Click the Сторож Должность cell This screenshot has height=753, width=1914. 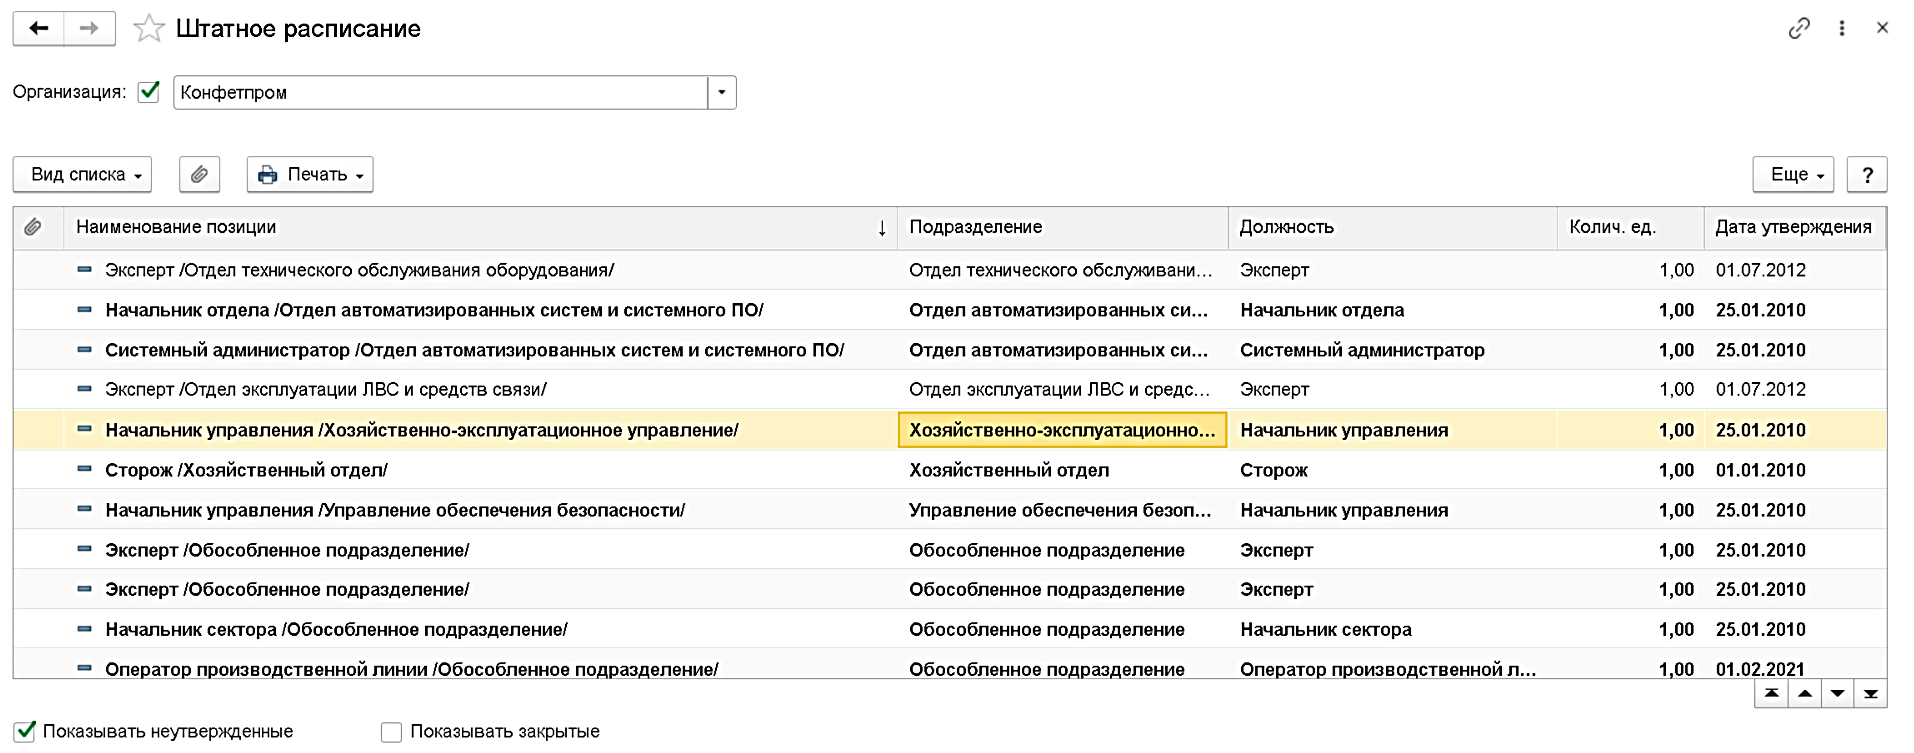point(1392,470)
